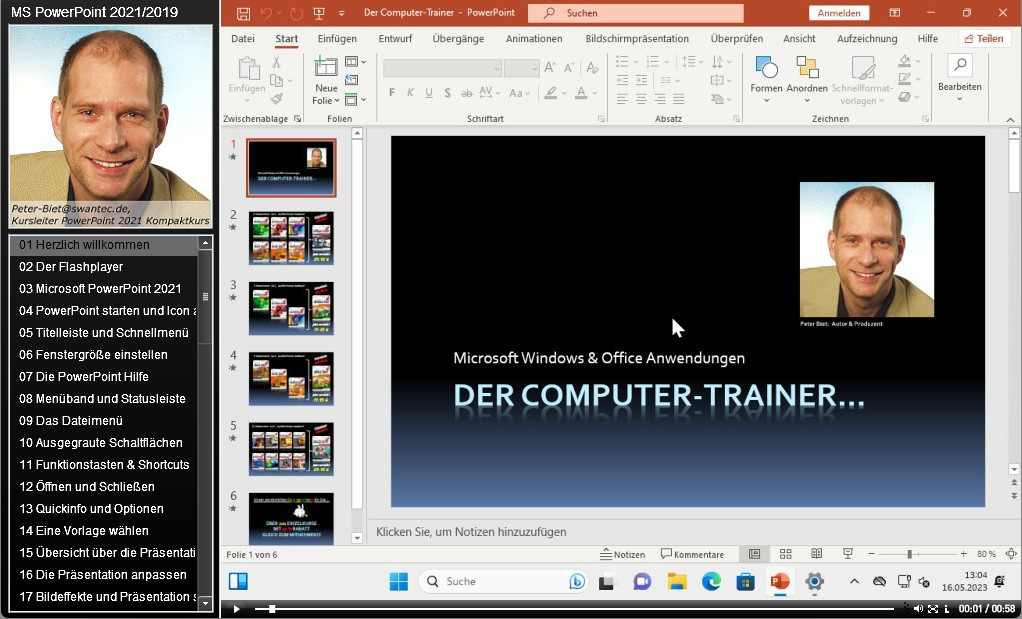
Task: Toggle normal view button in status bar
Action: [x=754, y=554]
